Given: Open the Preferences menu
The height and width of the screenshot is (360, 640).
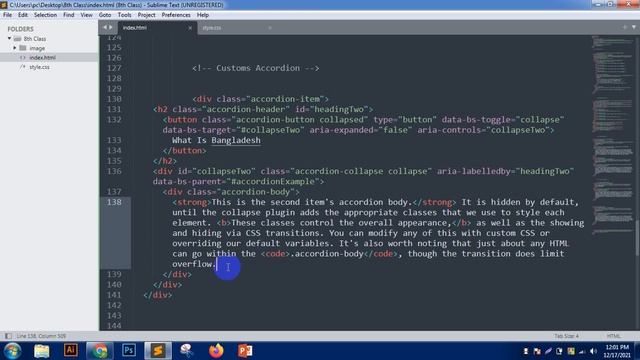Looking at the screenshot, I should pyautogui.click(x=176, y=15).
